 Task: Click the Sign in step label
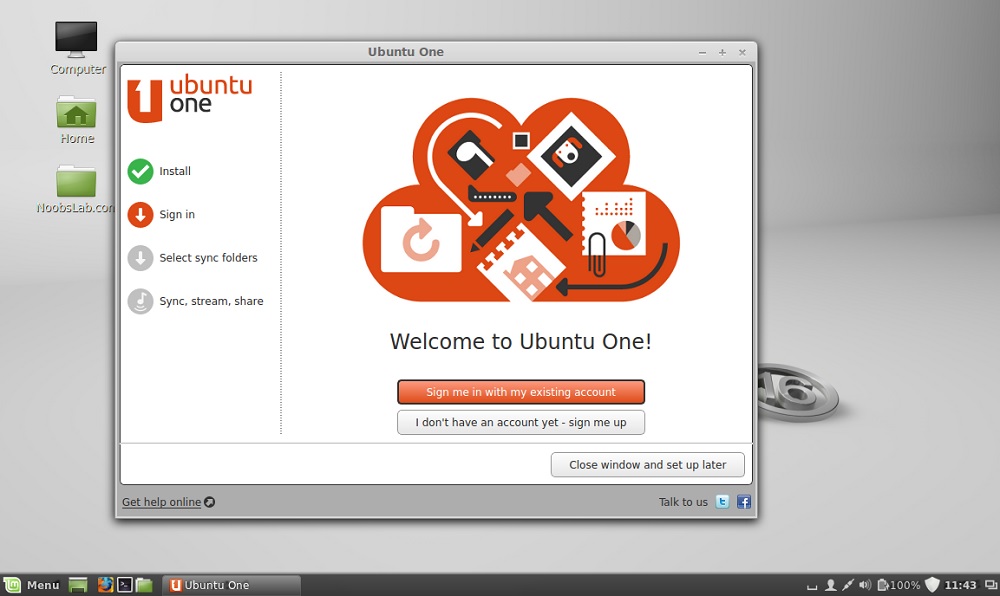point(177,215)
